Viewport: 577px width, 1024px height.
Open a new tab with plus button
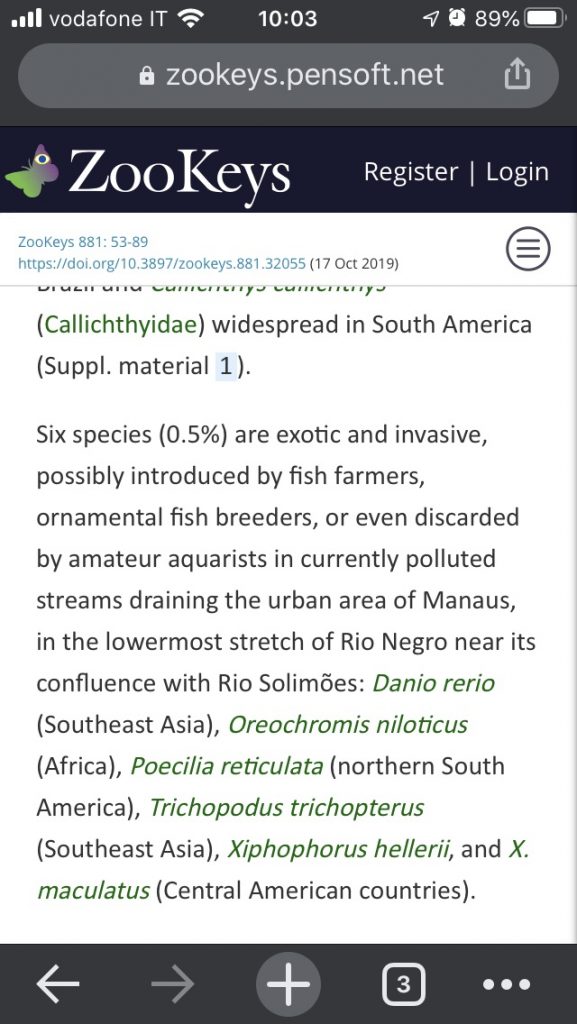point(288,984)
